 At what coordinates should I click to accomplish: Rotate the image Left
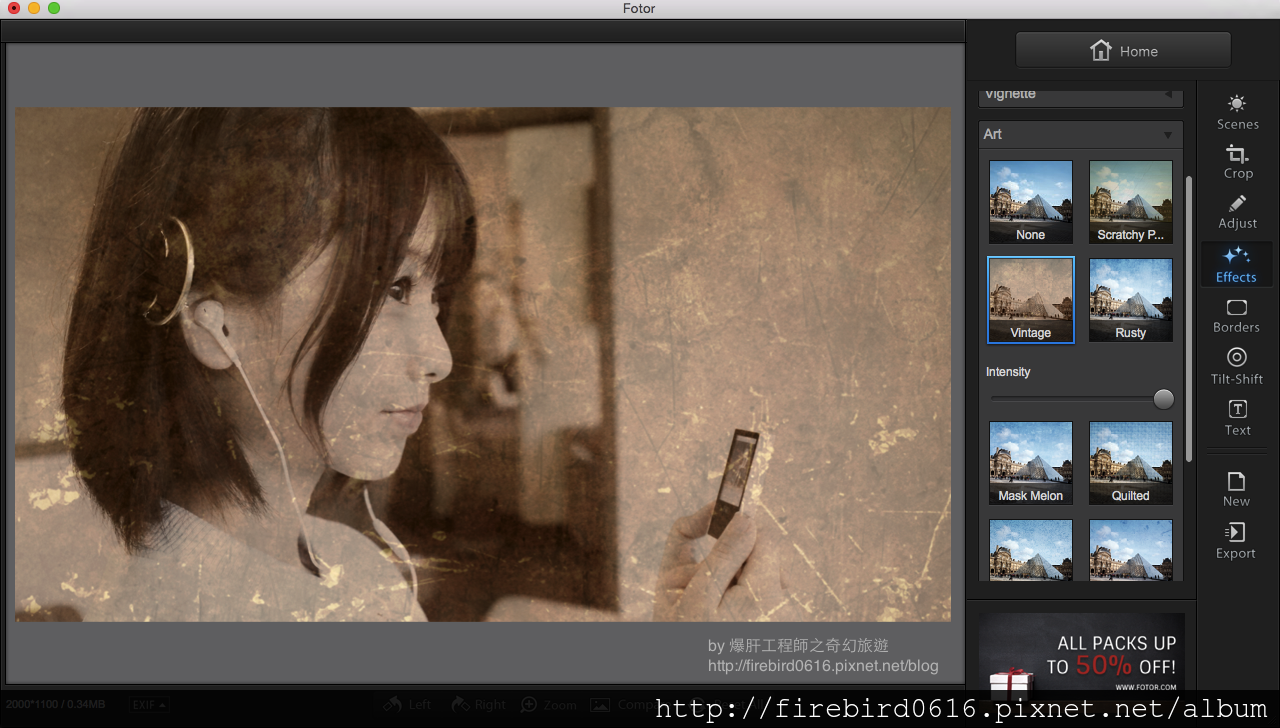pos(406,705)
